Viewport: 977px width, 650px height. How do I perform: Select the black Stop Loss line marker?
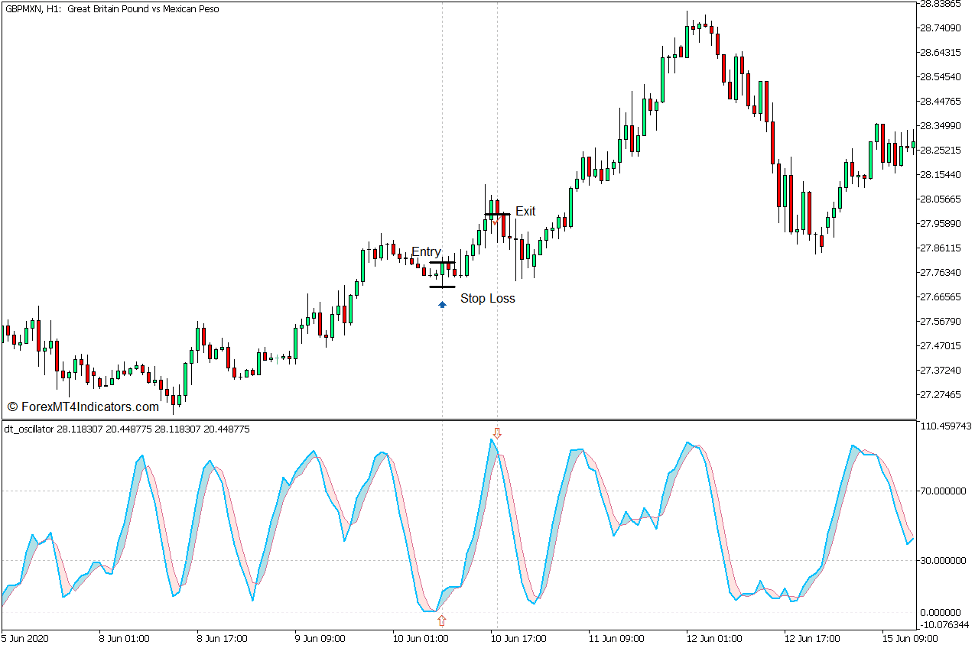coord(442,287)
